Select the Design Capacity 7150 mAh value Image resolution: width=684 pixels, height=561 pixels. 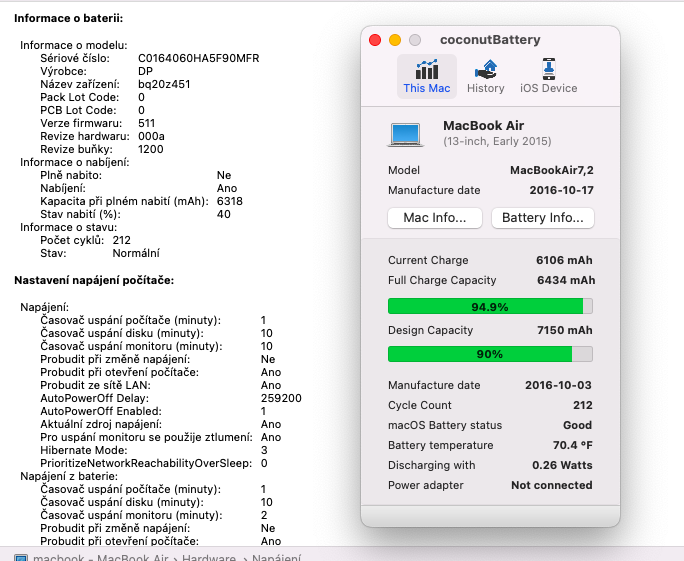pos(564,330)
